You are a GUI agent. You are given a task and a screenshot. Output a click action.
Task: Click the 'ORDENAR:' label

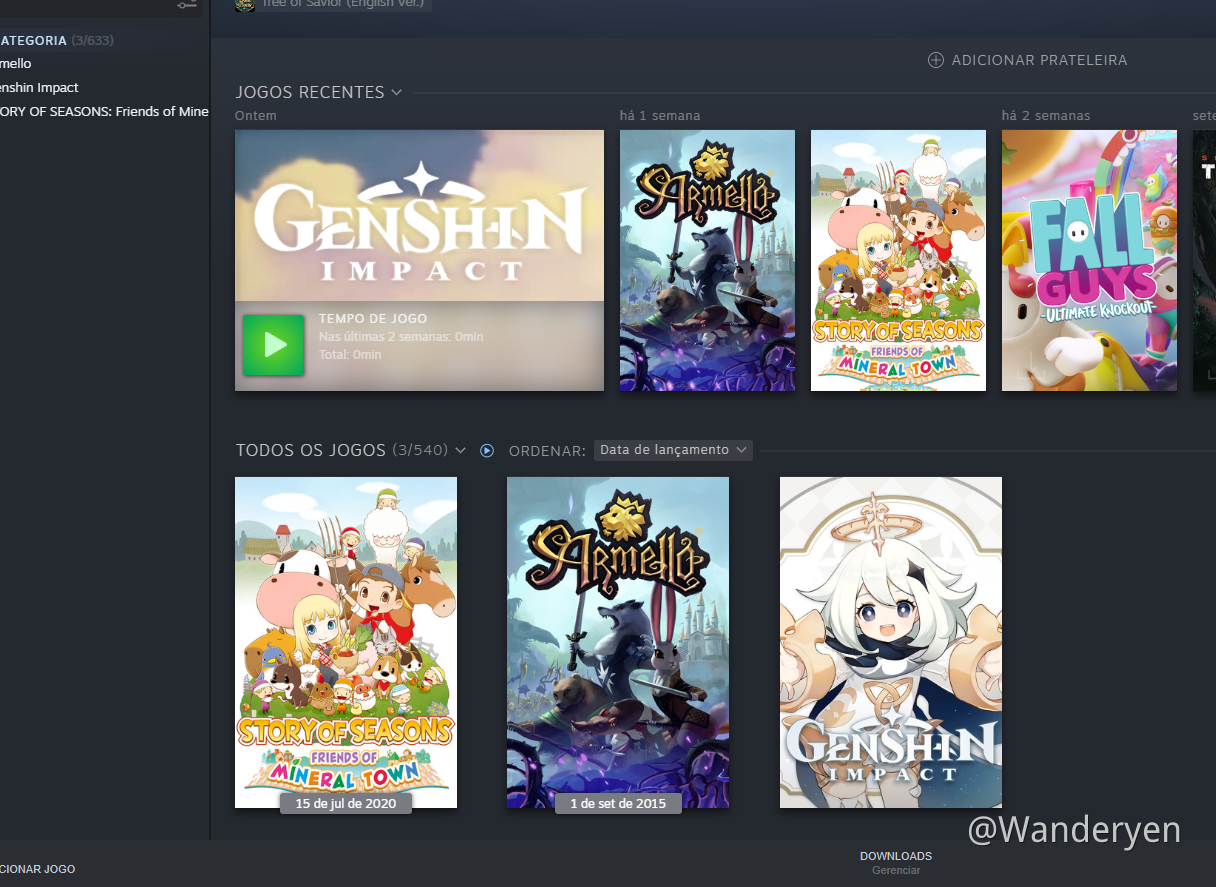(x=547, y=451)
